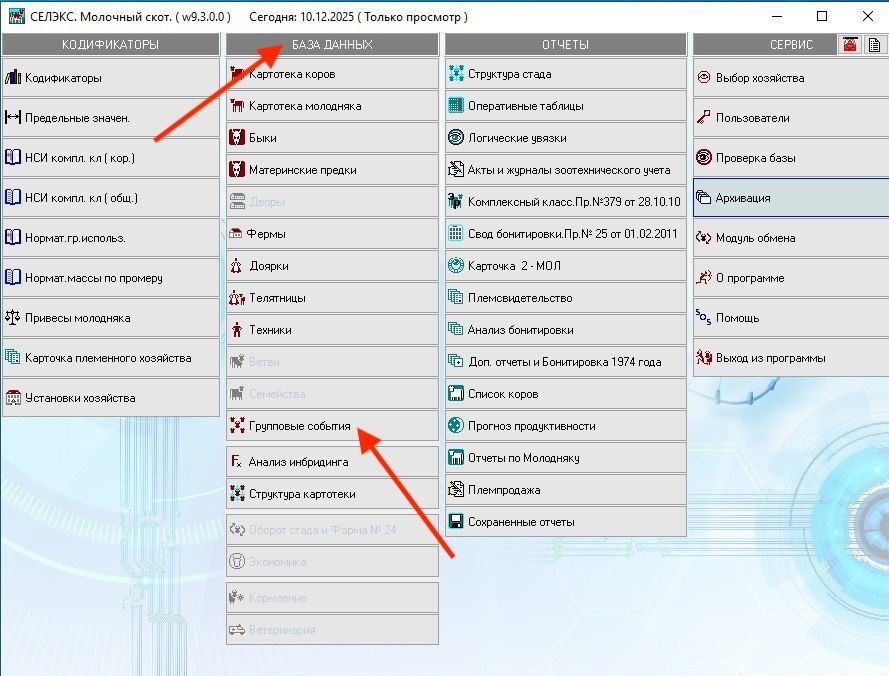Viewport: 889px width, 676px height.
Task: Click the SELEX app icon in title bar
Action: click(x=16, y=16)
